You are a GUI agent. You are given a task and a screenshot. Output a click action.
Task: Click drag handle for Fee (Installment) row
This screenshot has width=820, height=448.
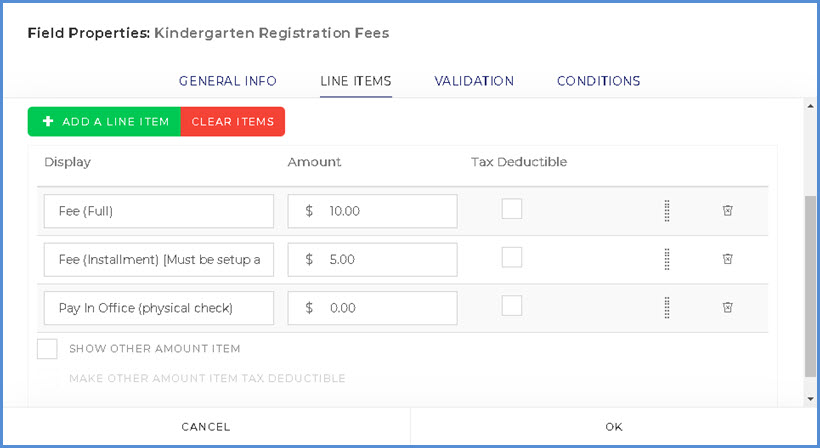point(667,259)
